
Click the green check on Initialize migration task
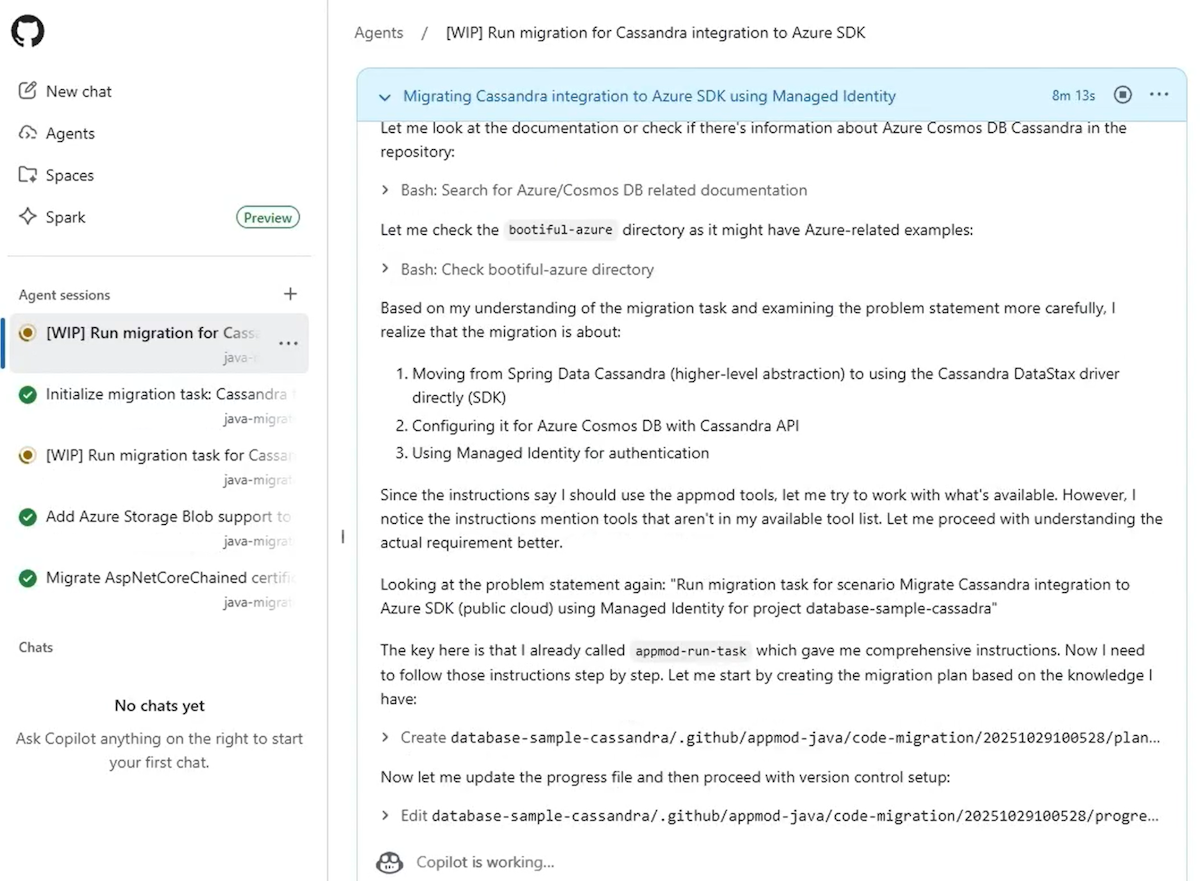[28, 395]
